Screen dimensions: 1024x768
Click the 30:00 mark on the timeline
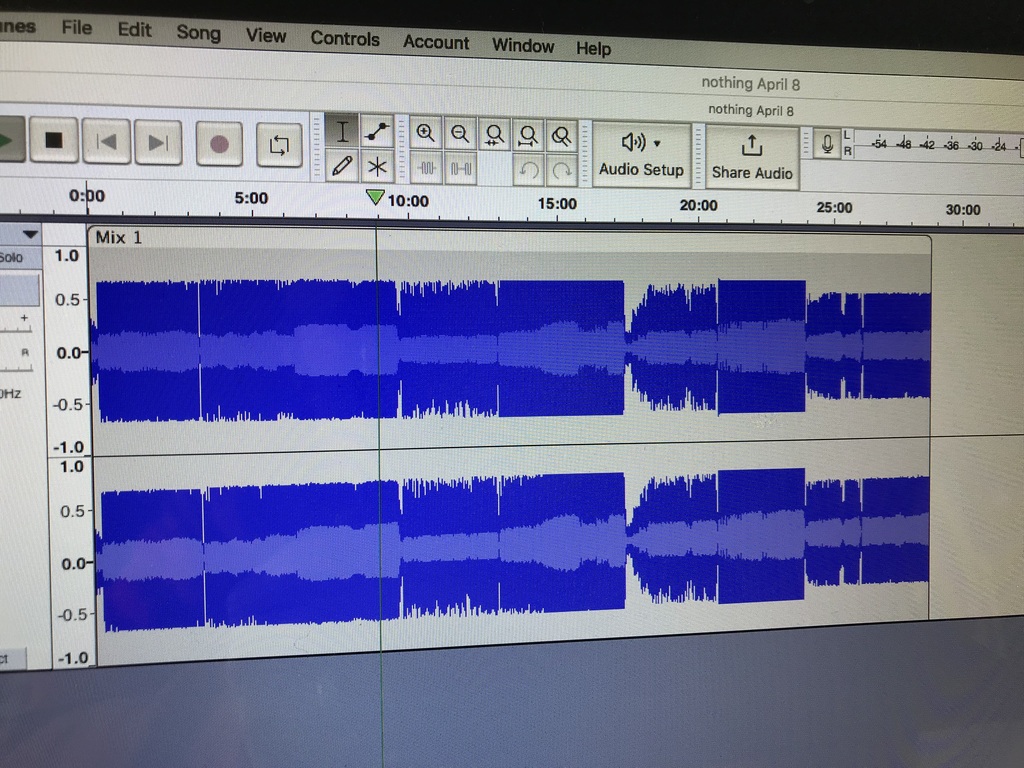[963, 210]
